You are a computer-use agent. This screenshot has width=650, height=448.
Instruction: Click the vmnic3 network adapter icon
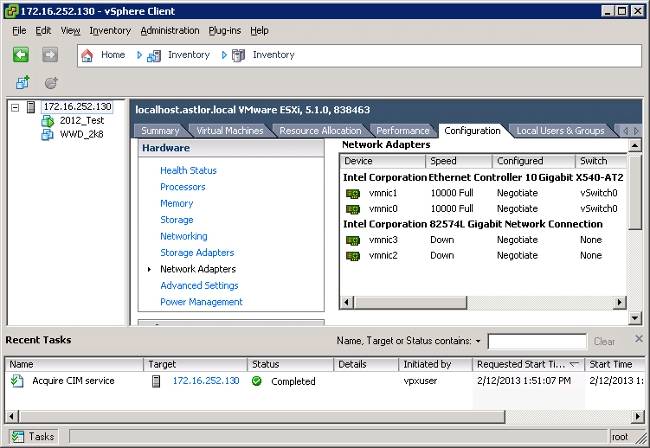click(x=353, y=240)
